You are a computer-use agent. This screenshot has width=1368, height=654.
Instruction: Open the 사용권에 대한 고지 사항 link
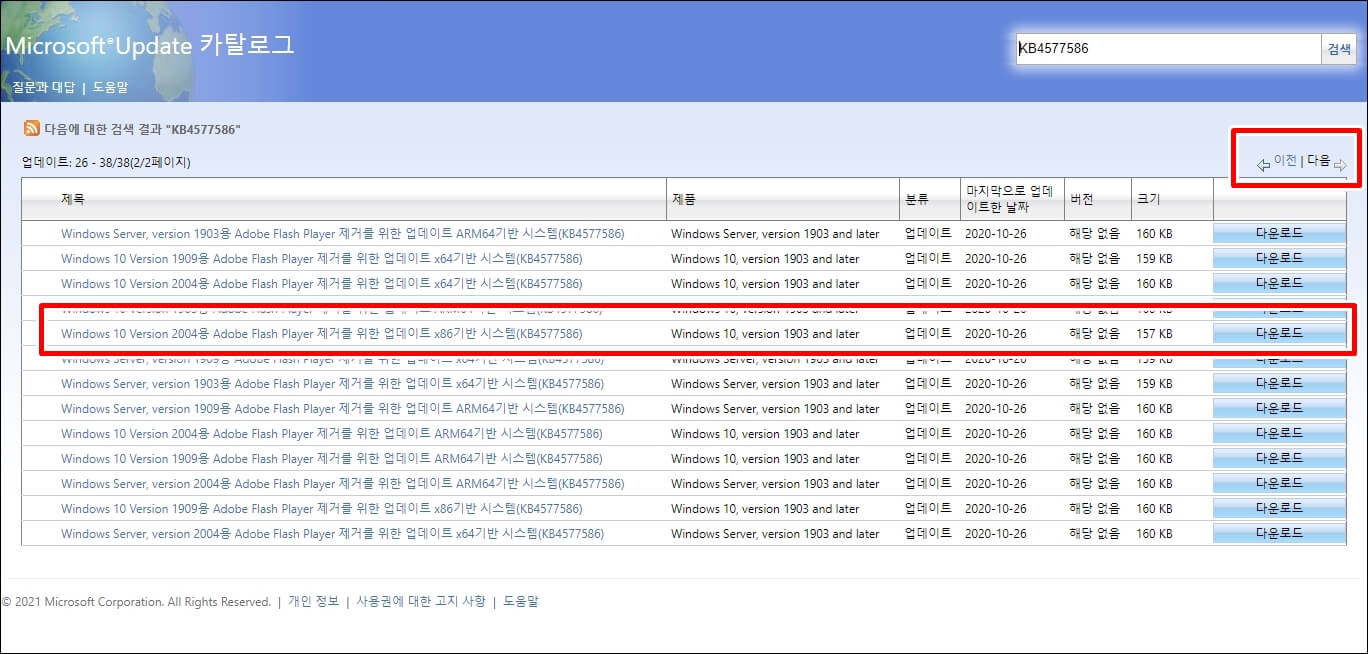(421, 601)
